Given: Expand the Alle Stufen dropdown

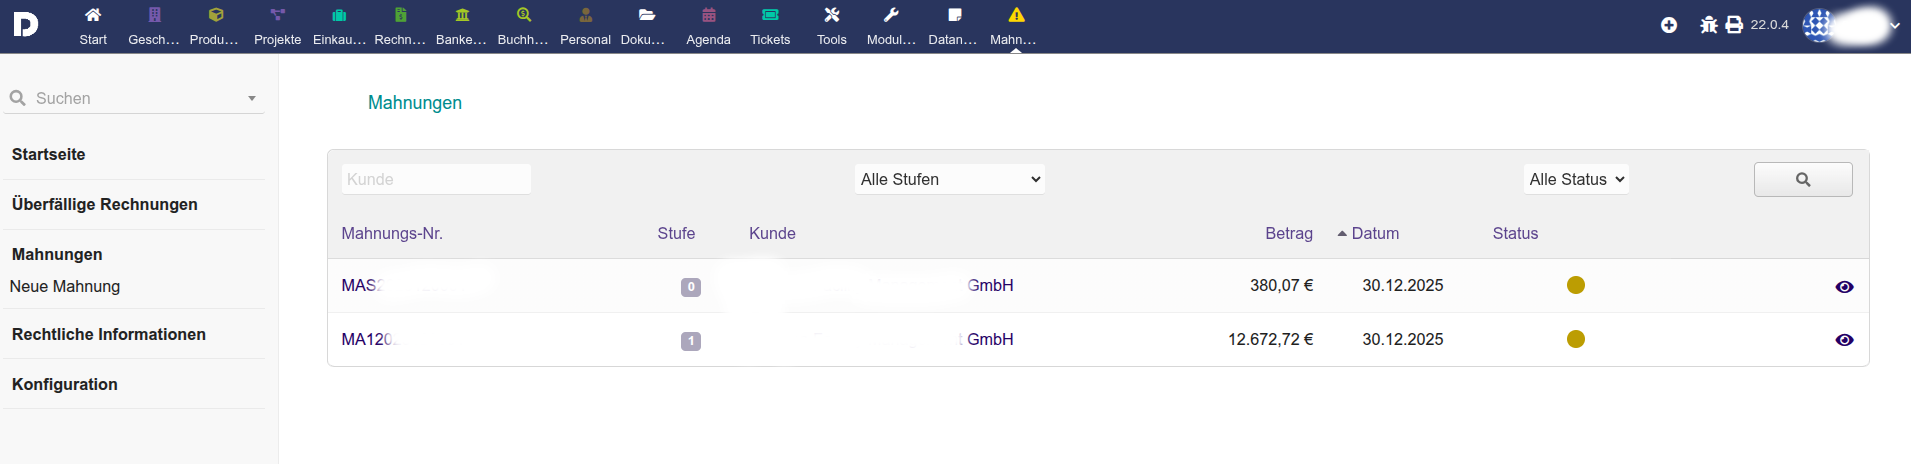Looking at the screenshot, I should point(949,180).
